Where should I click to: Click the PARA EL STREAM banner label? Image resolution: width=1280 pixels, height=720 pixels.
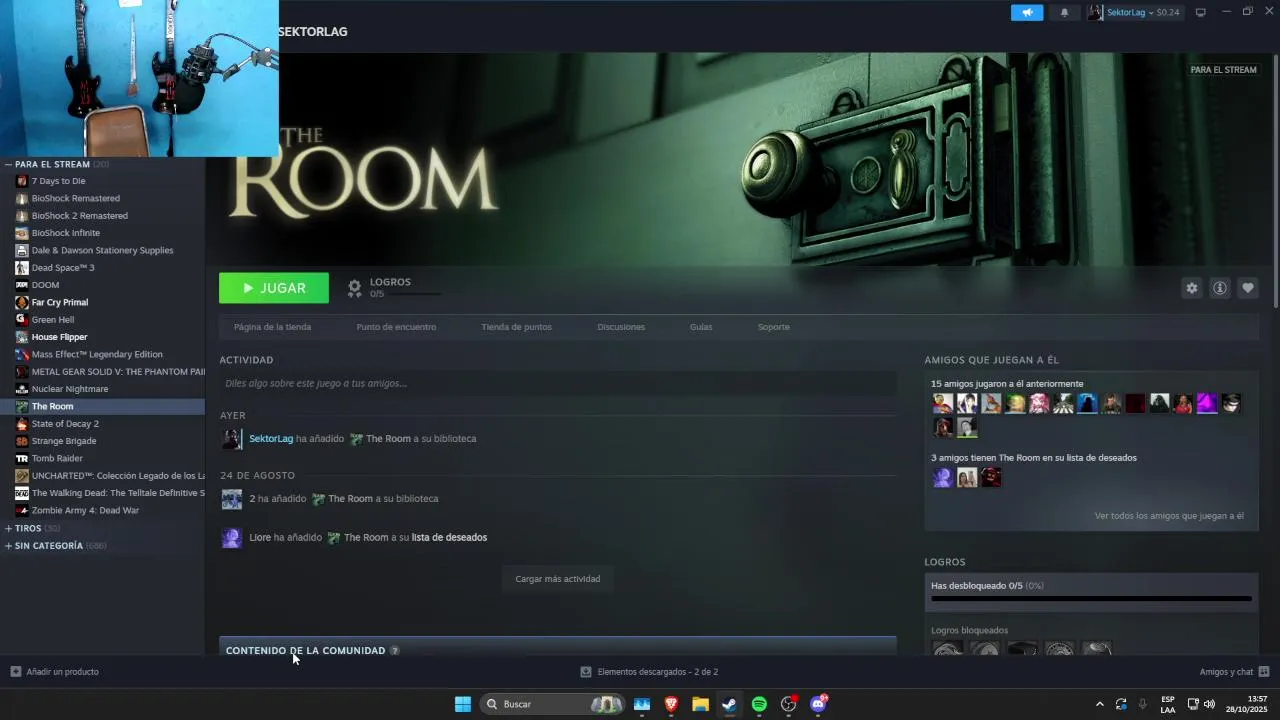(1223, 70)
